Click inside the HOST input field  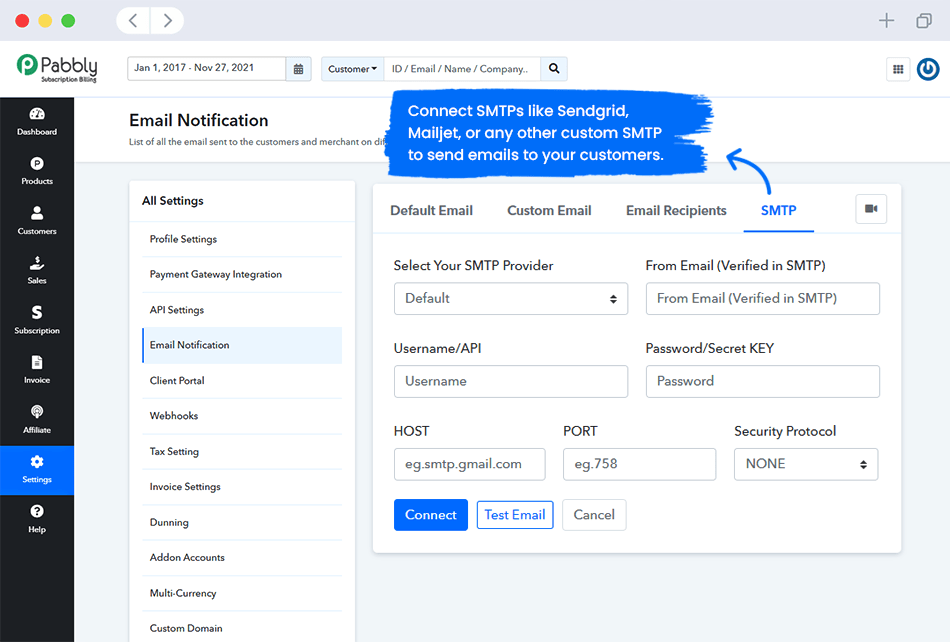(x=469, y=464)
